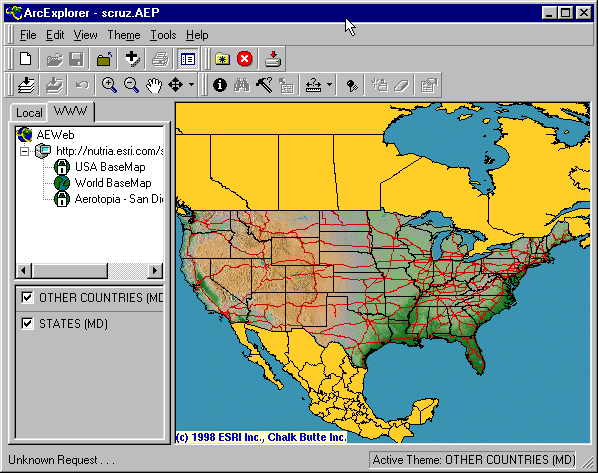The height and width of the screenshot is (473, 598).
Task: Switch to the Local tab
Action: [29, 113]
